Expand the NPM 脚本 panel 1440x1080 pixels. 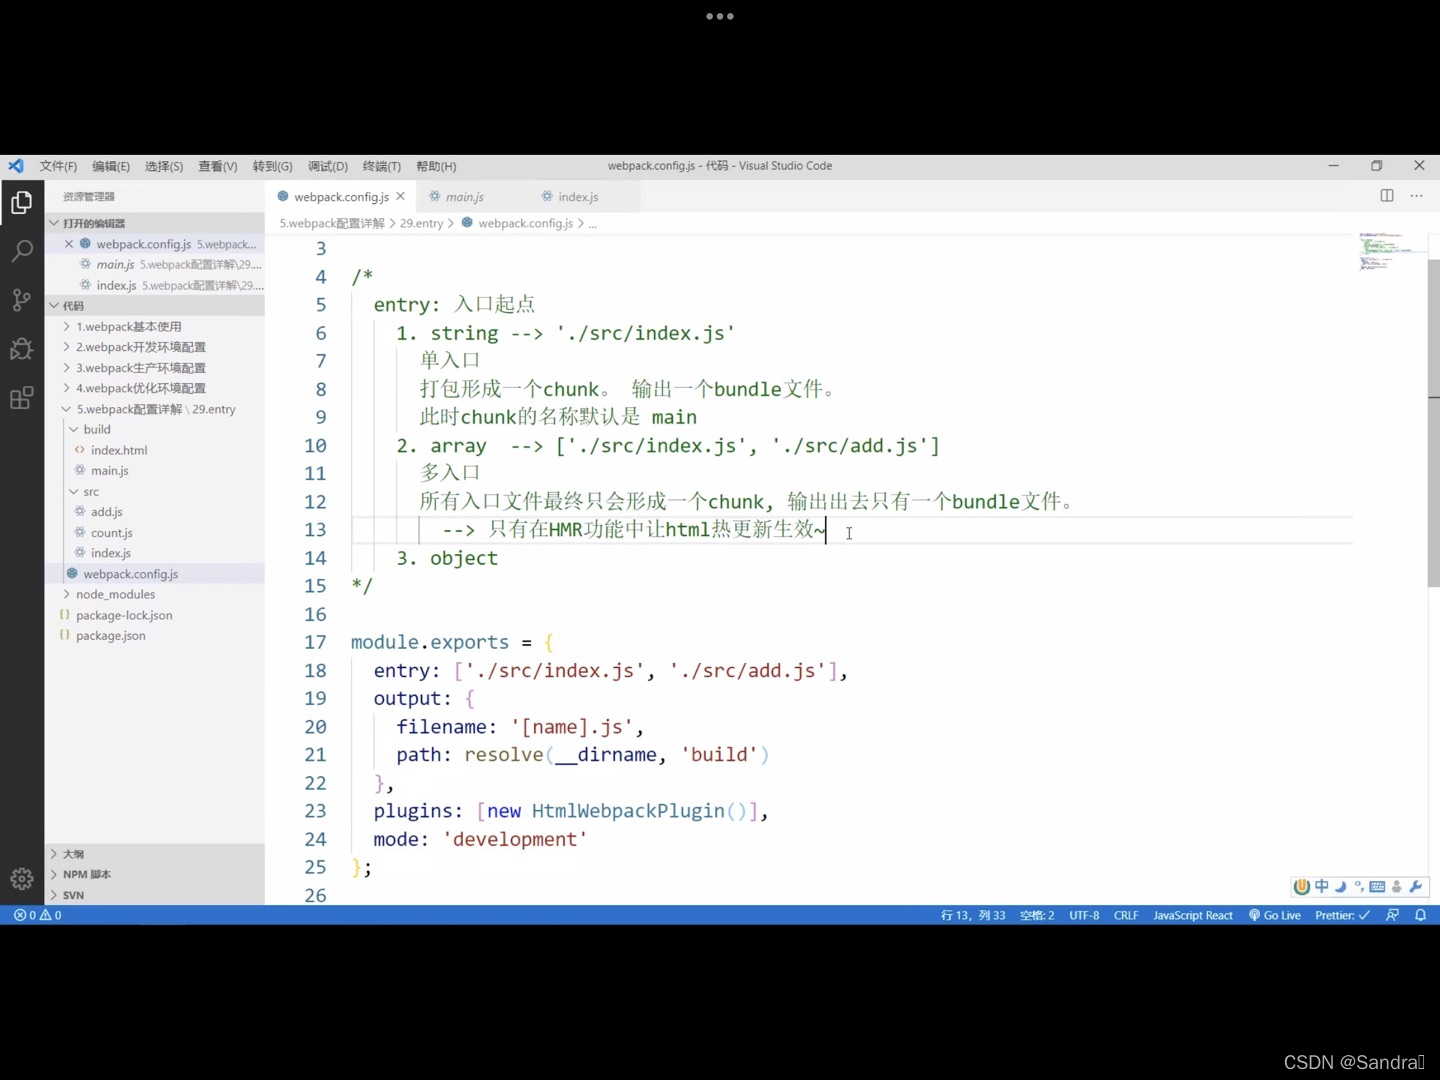[155, 874]
